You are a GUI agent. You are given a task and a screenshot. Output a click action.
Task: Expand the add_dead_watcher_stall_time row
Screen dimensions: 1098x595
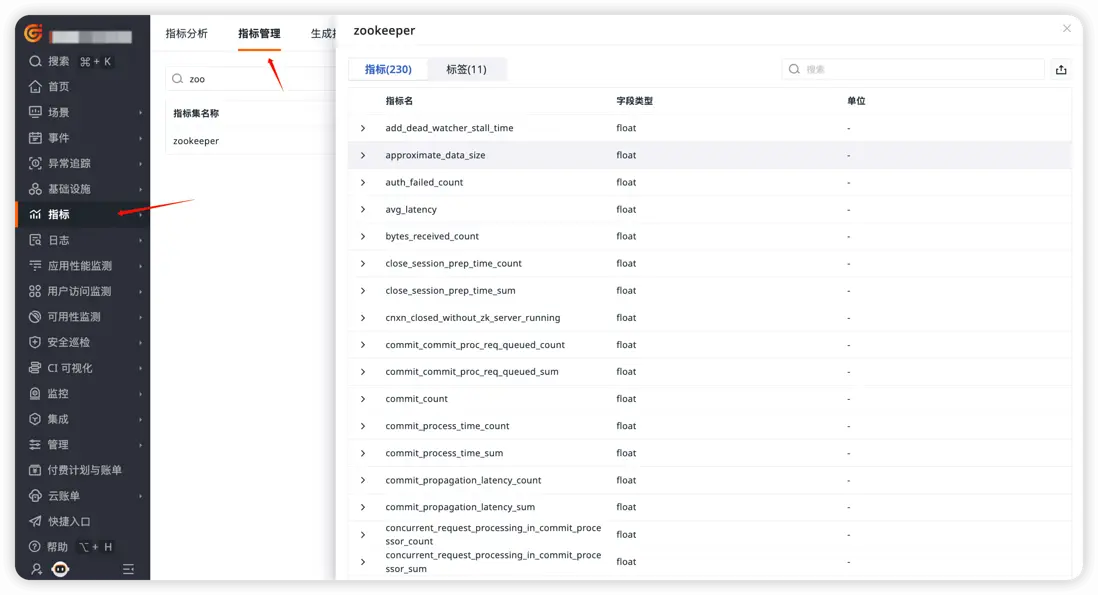pyautogui.click(x=363, y=128)
